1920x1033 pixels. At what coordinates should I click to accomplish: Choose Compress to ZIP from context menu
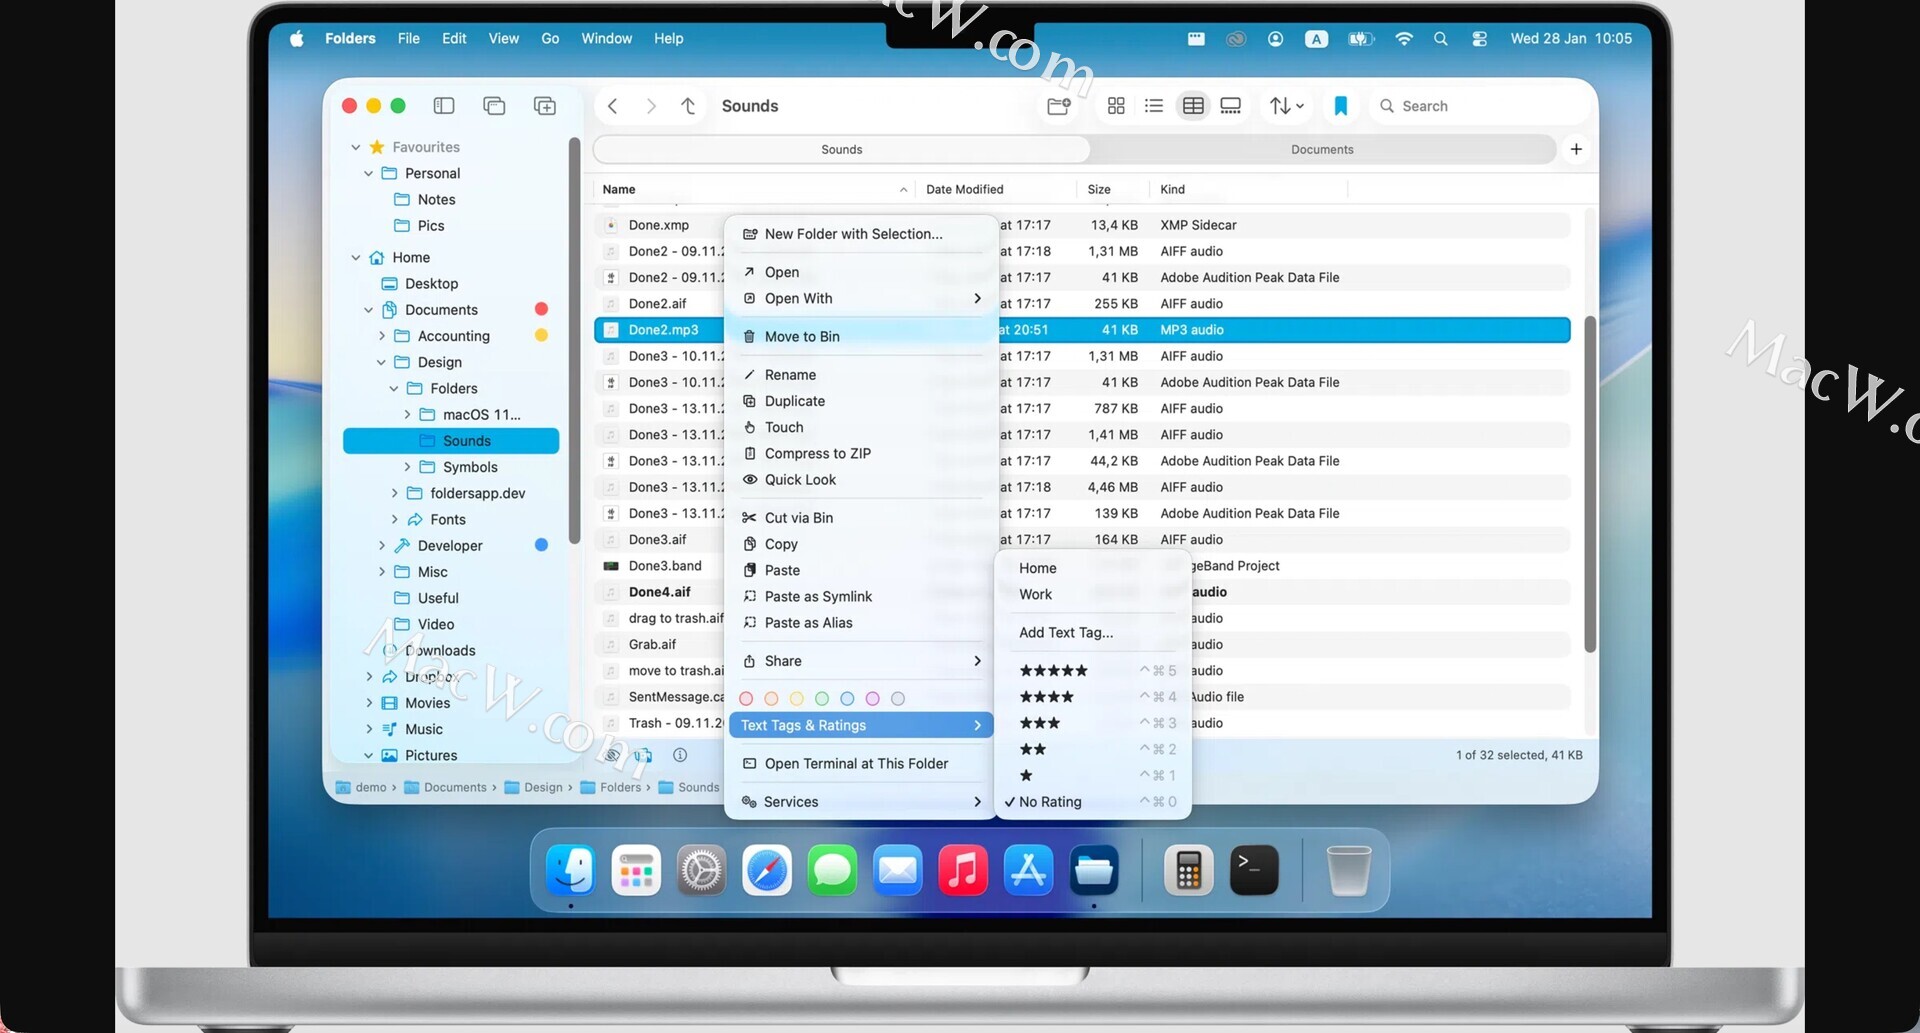pos(817,454)
